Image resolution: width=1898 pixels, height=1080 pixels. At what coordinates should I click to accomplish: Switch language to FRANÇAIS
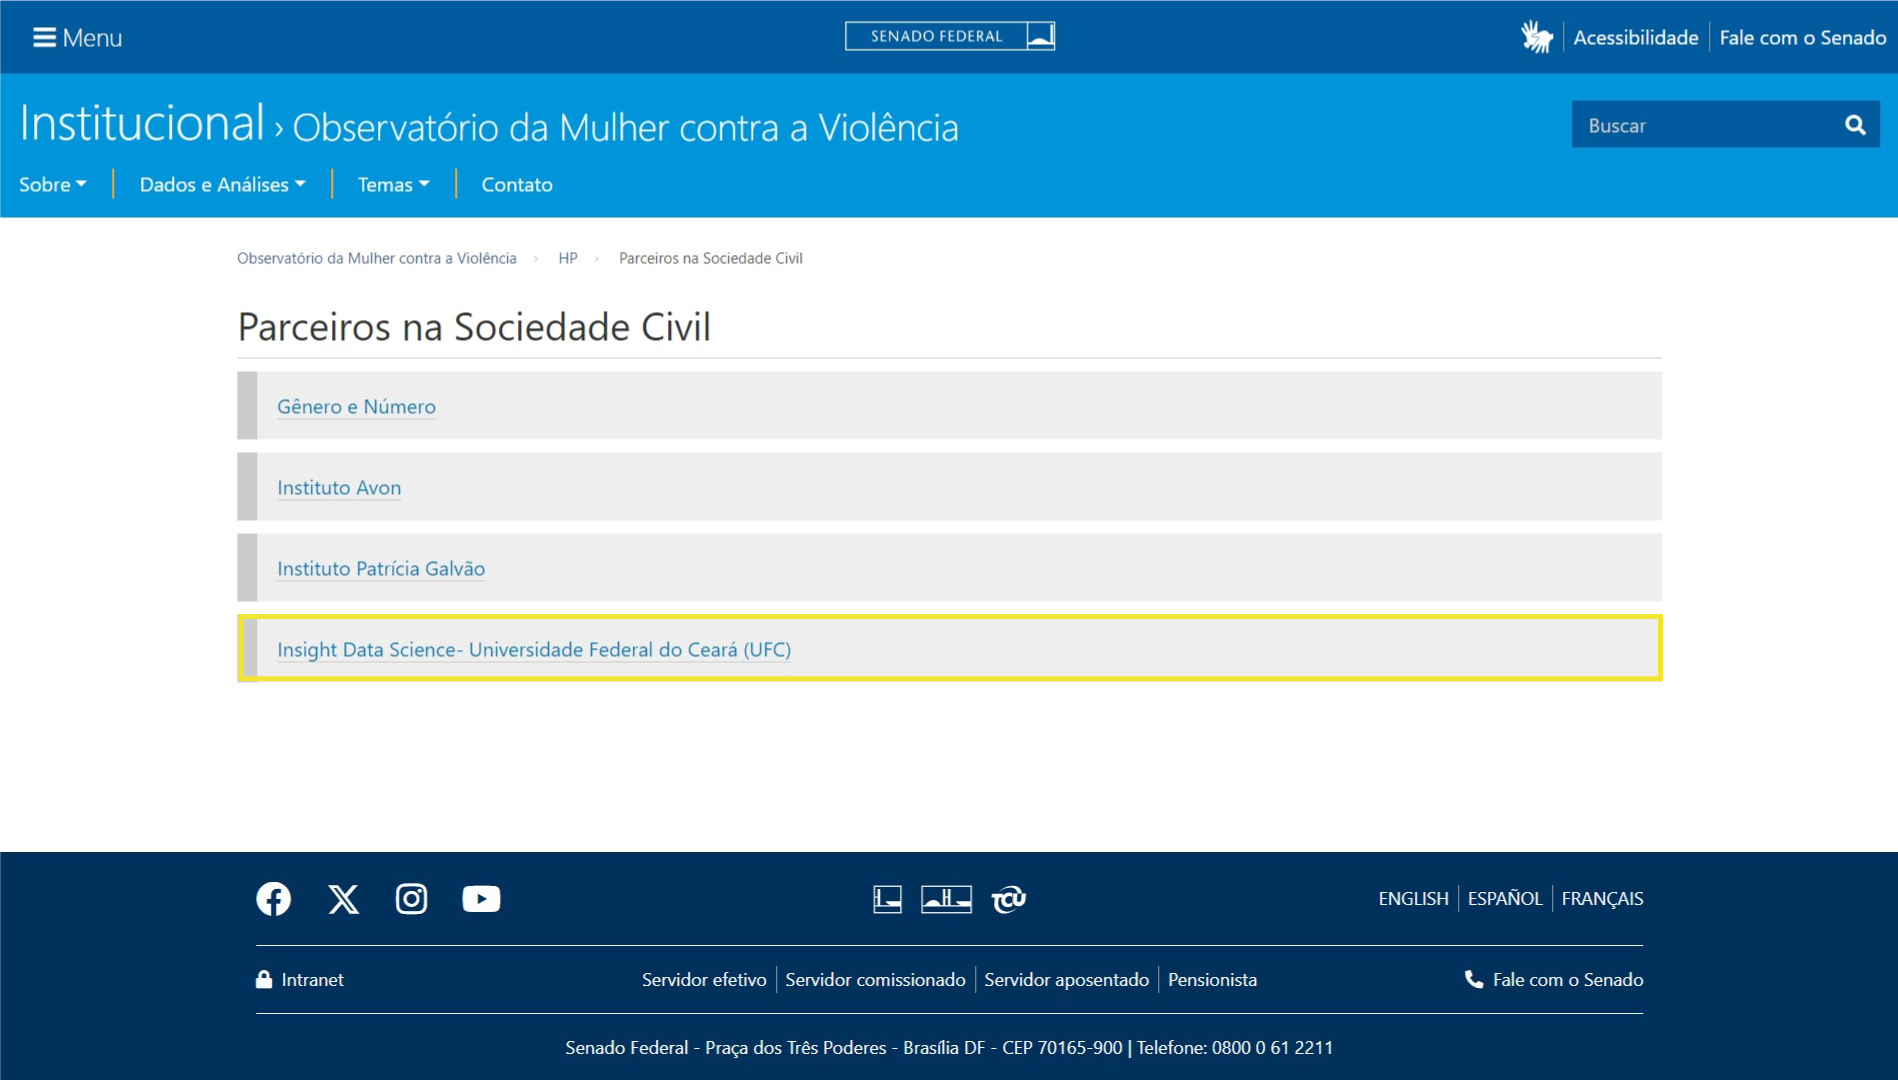pyautogui.click(x=1602, y=898)
